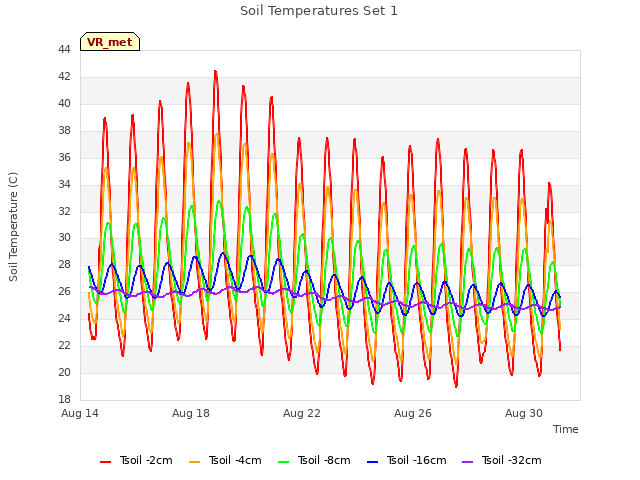Click the 32 y-axis tick label
Viewport: 640px width, 480px height.
click(64, 211)
